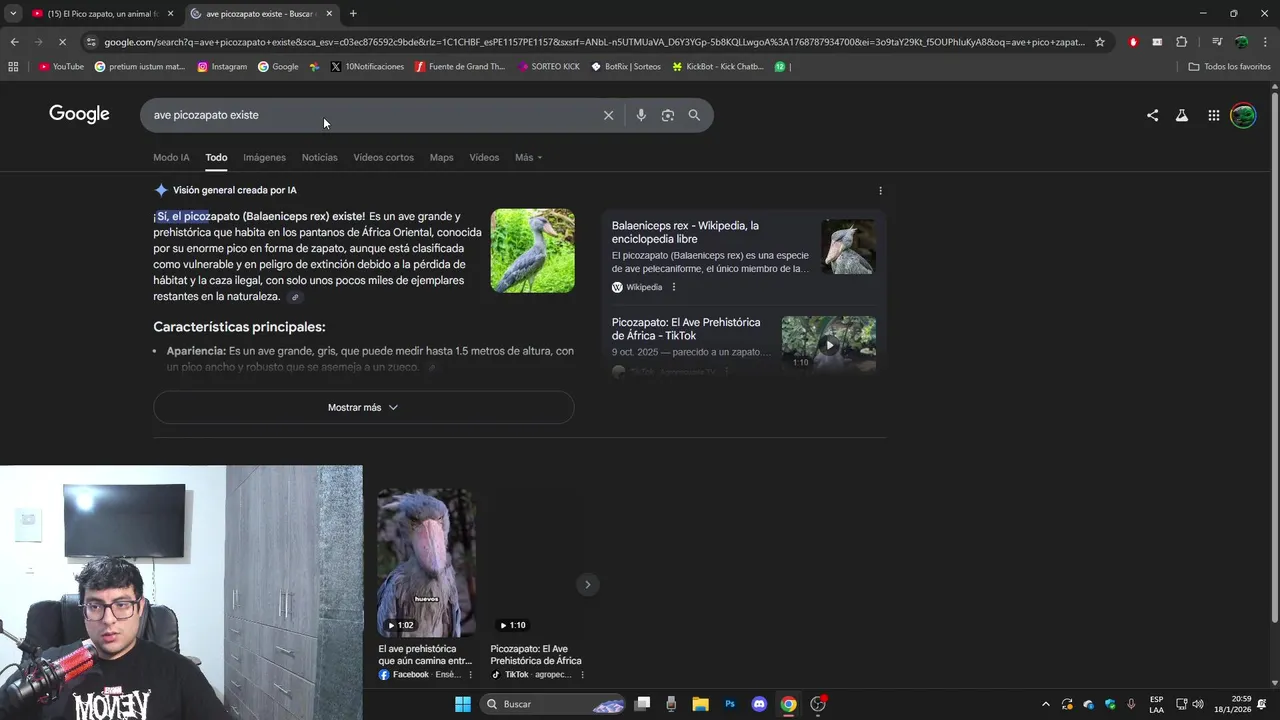Viewport: 1280px width, 720px height.
Task: Click the citation link icon after first paragraph
Action: pyautogui.click(x=295, y=297)
